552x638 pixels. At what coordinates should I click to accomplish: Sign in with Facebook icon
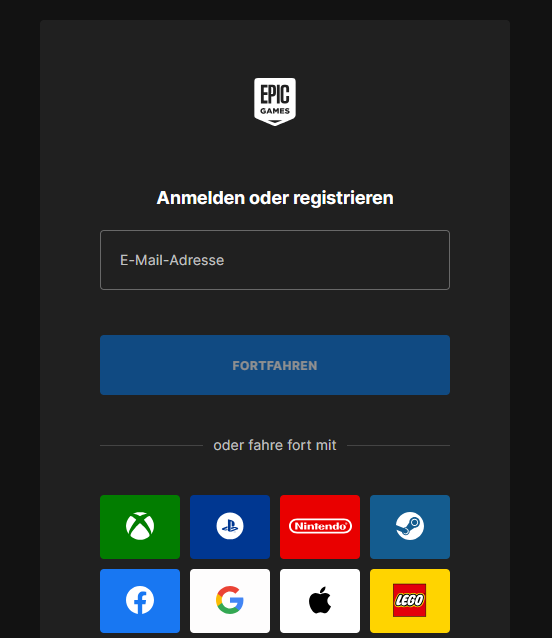[x=140, y=601]
